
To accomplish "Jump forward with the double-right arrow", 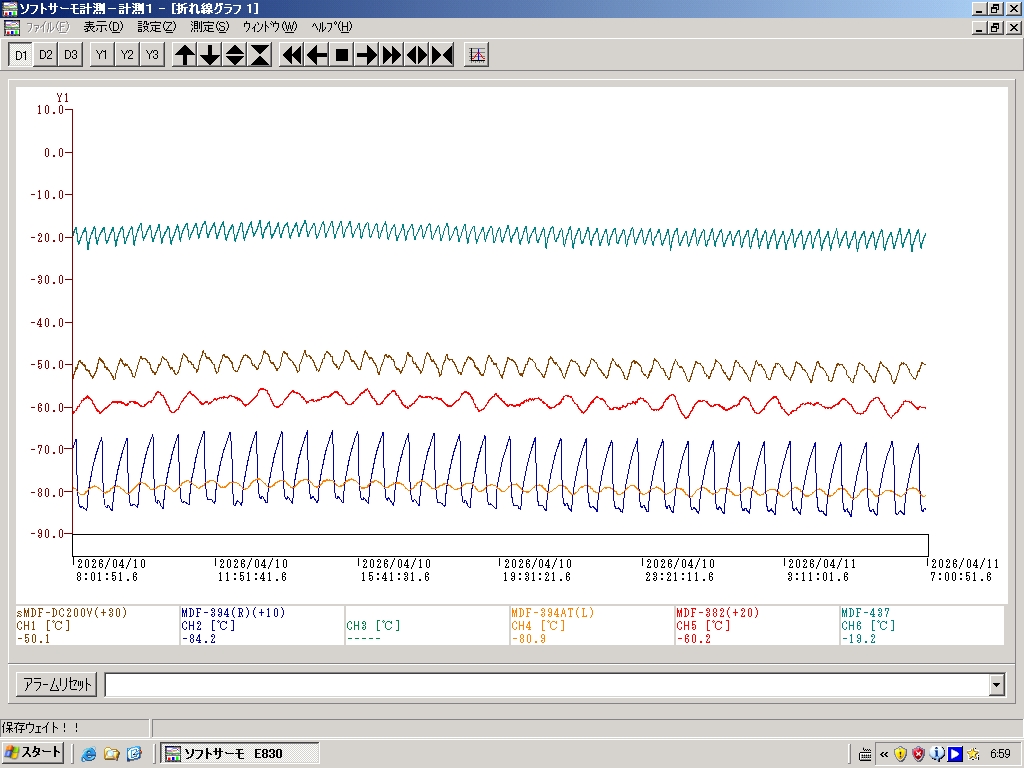I will point(392,55).
